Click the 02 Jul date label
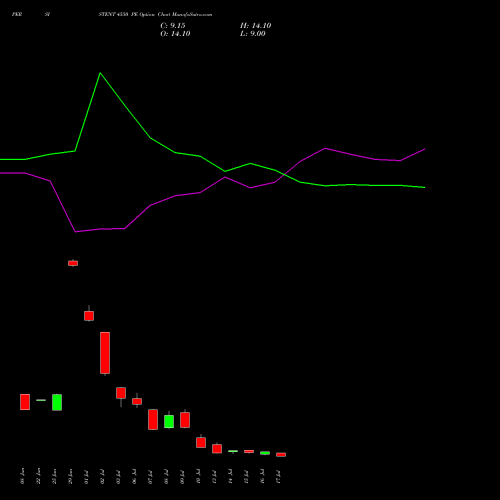This screenshot has width=500, height=500. (102, 476)
